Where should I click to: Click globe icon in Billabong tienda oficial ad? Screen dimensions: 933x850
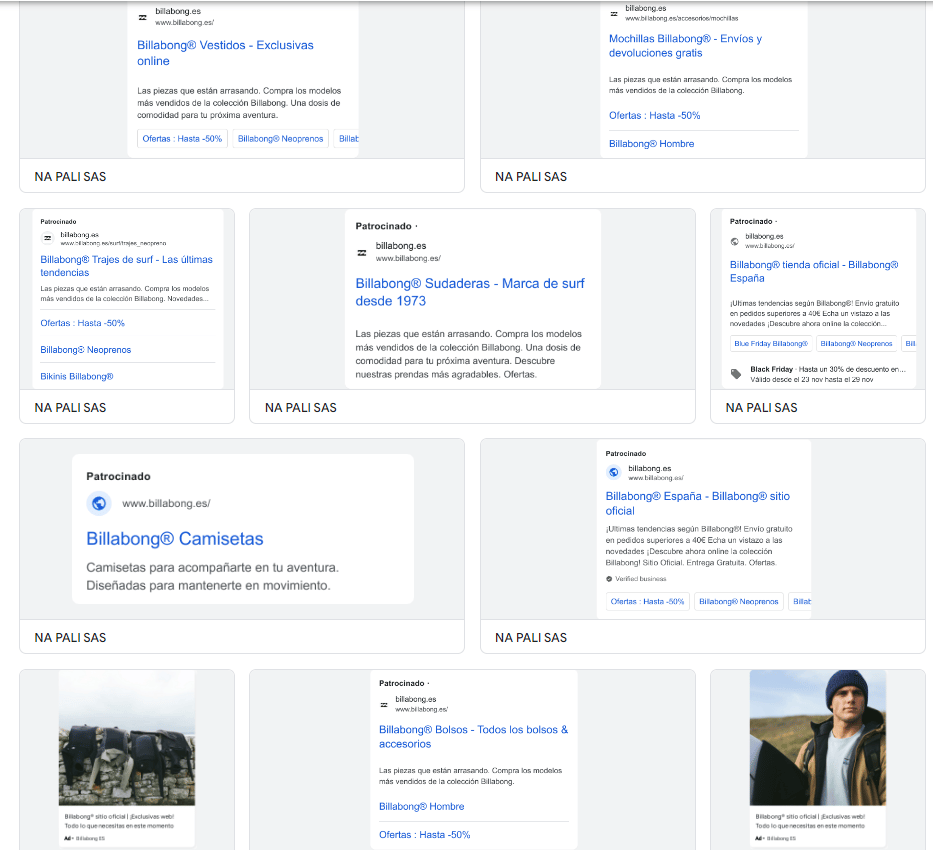point(735,241)
